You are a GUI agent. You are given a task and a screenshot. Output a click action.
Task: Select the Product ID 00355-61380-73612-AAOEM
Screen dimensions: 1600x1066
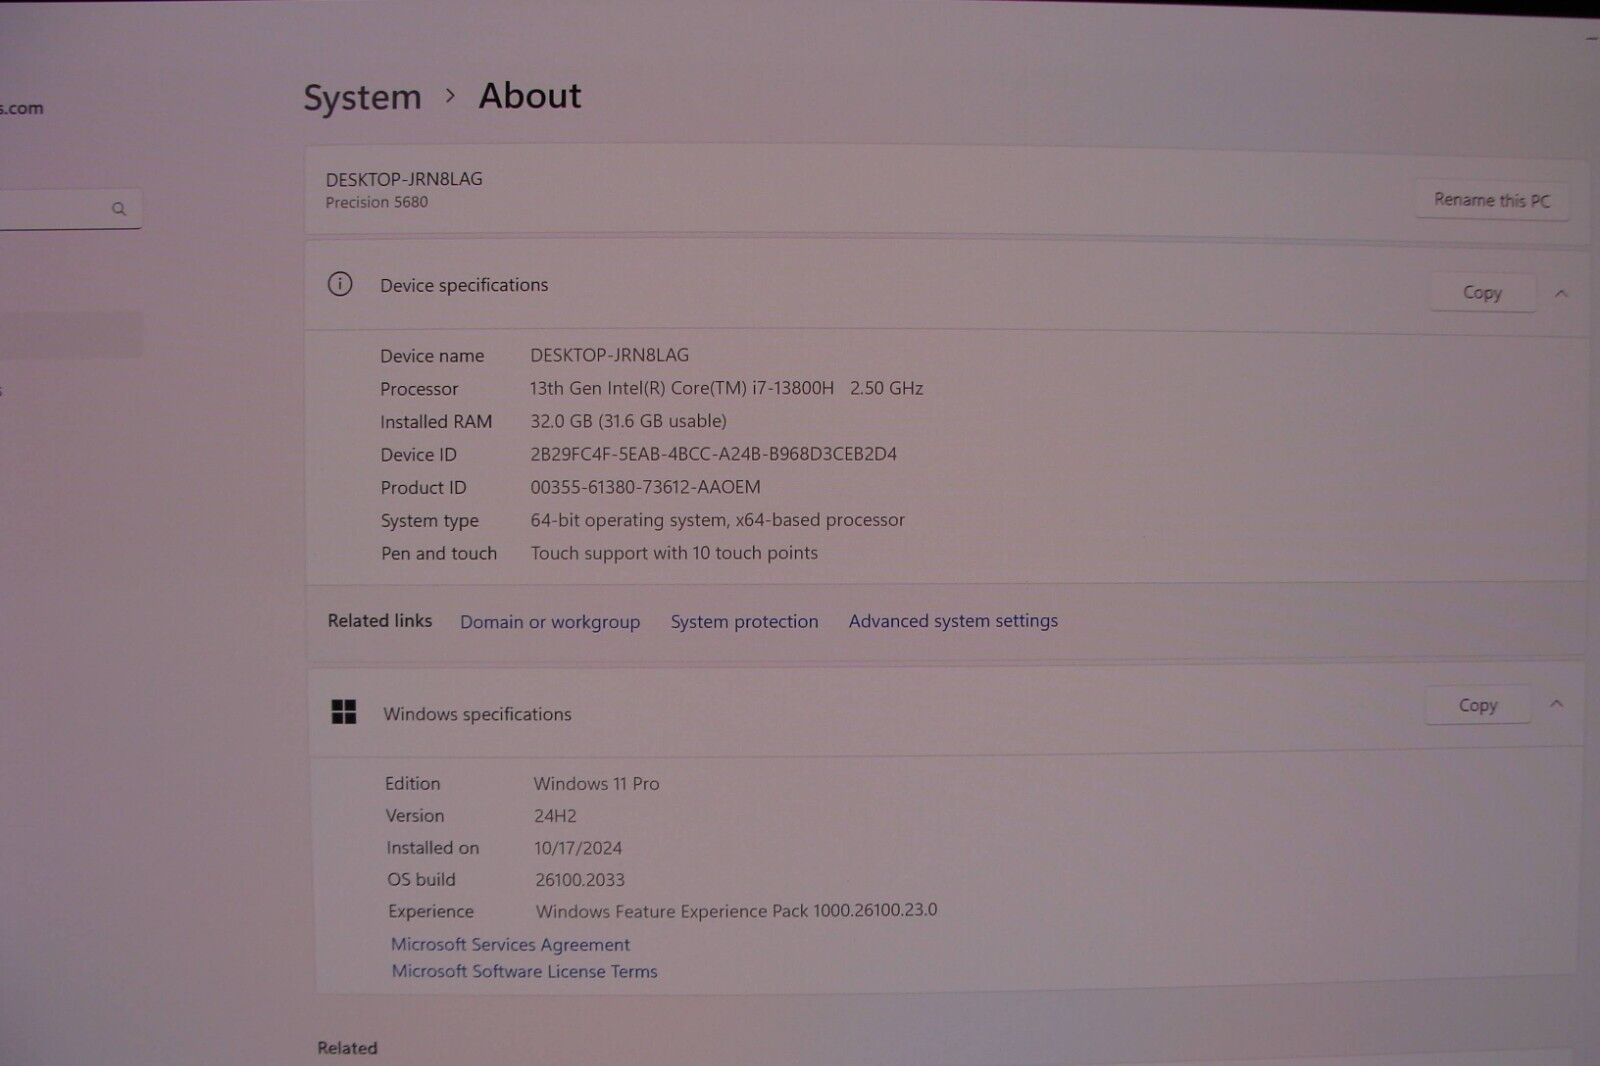tap(645, 487)
